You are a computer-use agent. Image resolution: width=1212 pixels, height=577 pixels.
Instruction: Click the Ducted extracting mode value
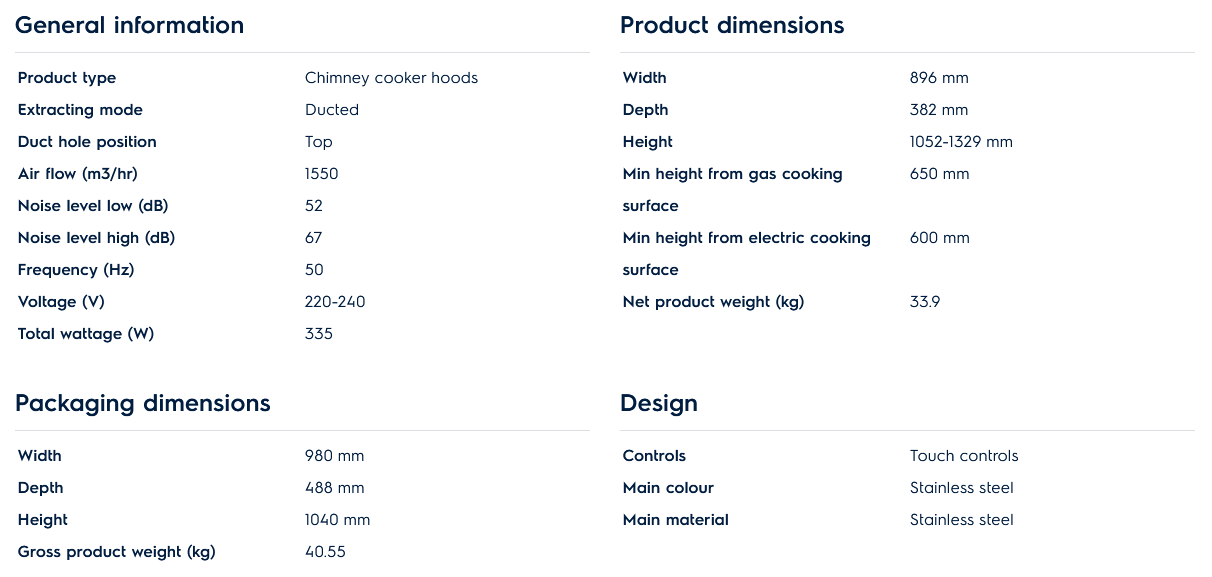(x=332, y=110)
